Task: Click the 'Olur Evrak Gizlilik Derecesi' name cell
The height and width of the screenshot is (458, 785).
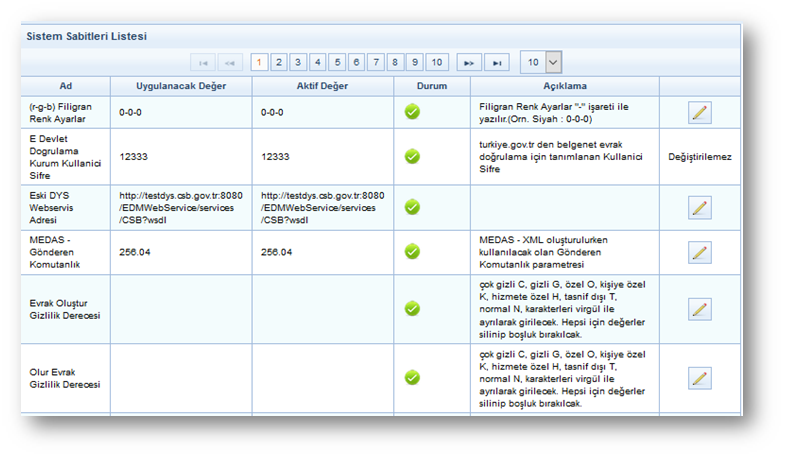Action: 65,378
